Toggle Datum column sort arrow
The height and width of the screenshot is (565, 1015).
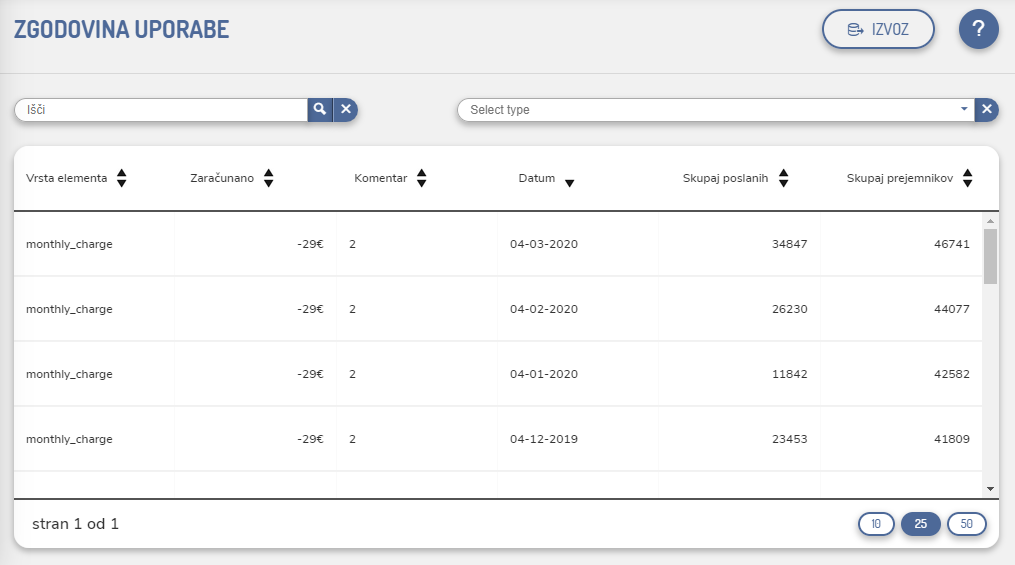click(x=569, y=182)
